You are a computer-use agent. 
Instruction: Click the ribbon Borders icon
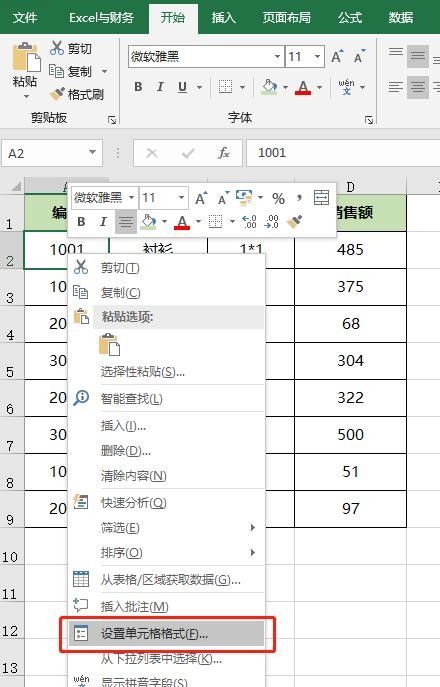point(225,87)
